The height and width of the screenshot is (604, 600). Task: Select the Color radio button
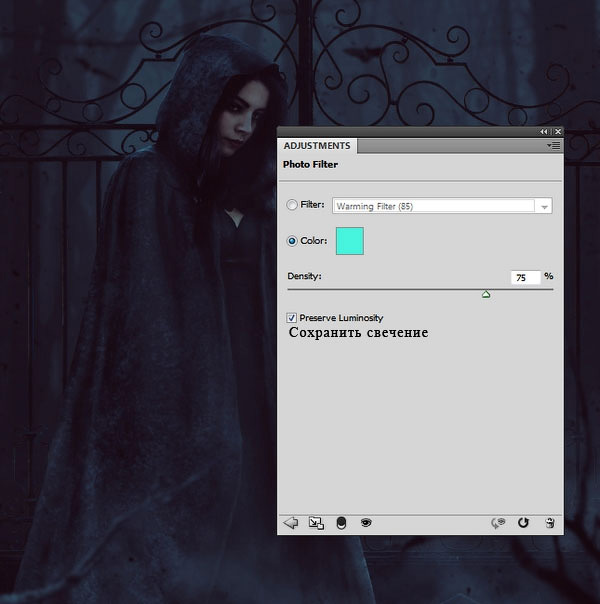click(292, 241)
